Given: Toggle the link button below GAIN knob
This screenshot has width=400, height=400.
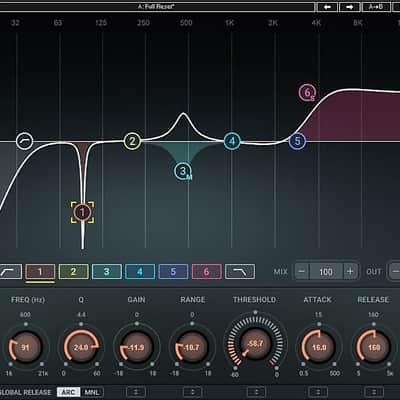Looking at the screenshot, I should (136, 392).
